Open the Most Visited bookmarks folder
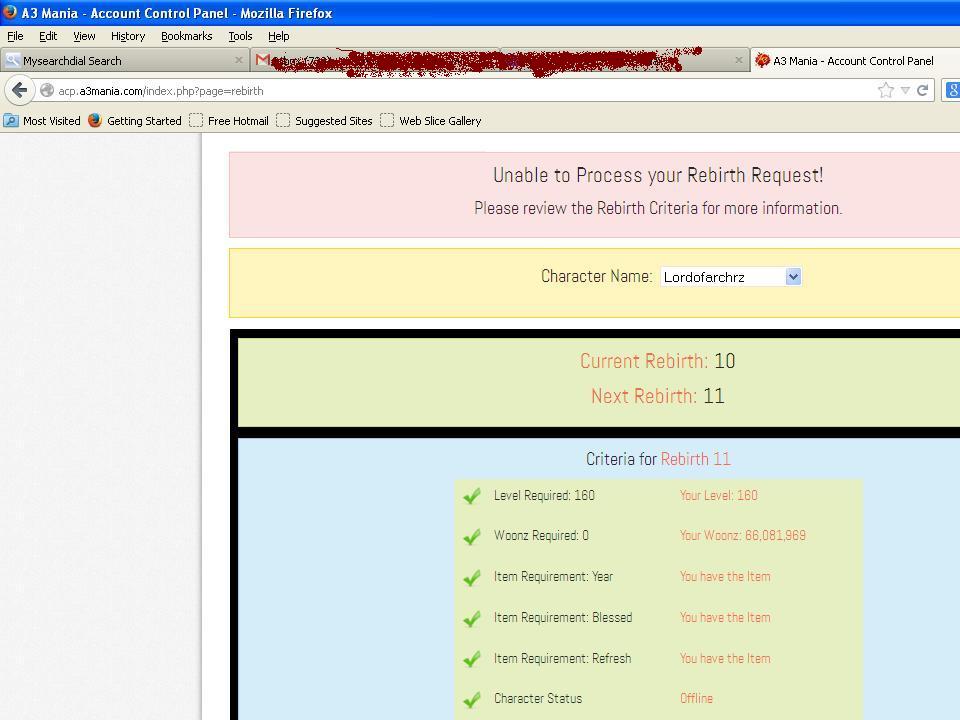The width and height of the screenshot is (960, 720). coord(42,121)
